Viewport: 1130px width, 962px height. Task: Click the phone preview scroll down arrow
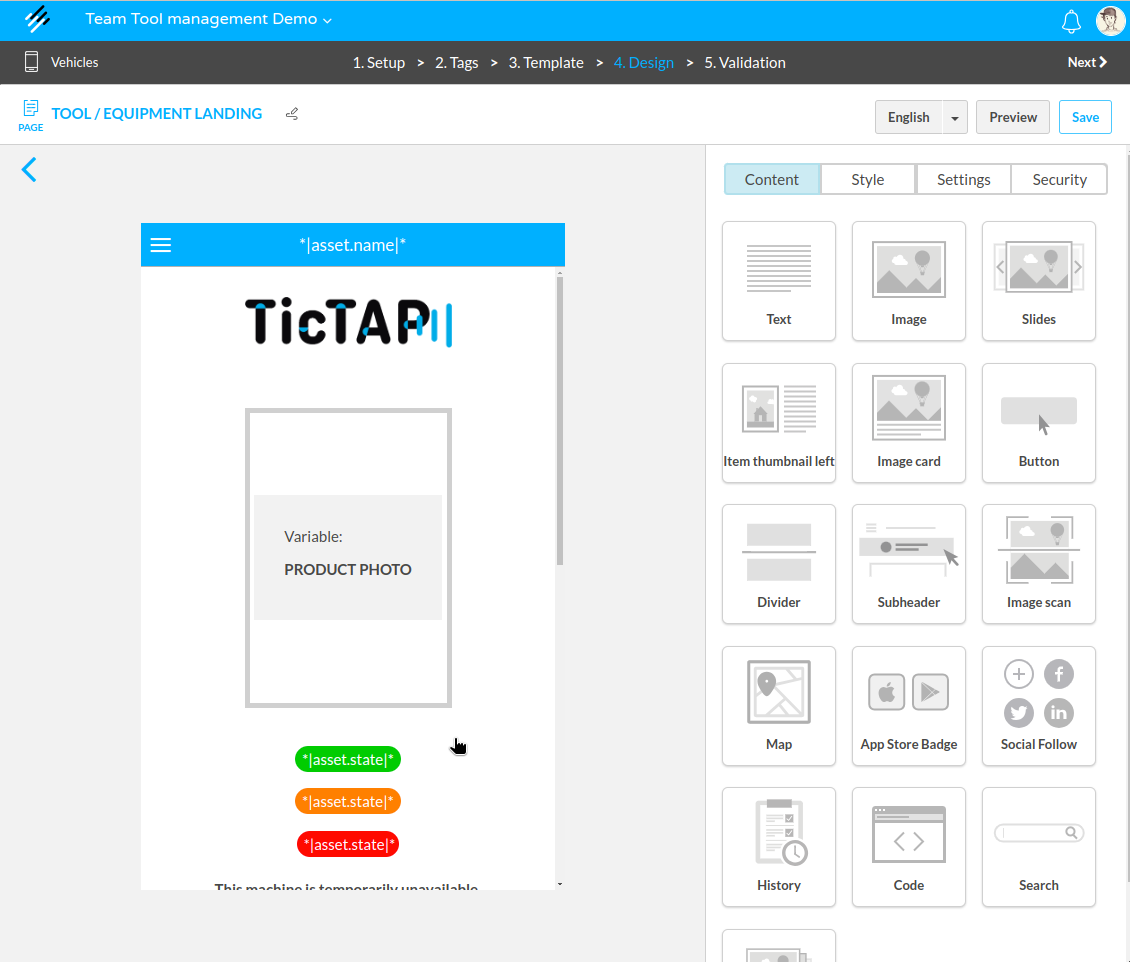click(560, 884)
